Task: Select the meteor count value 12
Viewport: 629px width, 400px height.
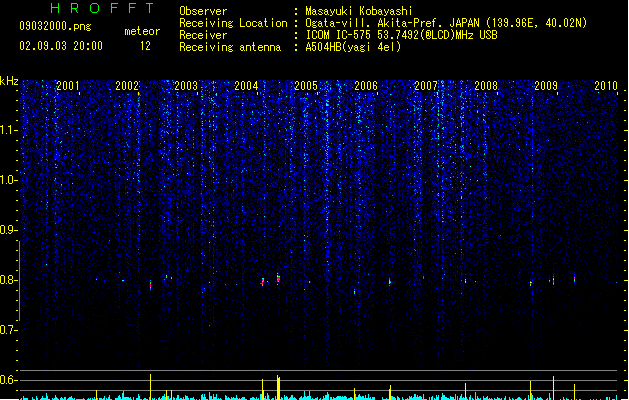Action: tap(145, 46)
